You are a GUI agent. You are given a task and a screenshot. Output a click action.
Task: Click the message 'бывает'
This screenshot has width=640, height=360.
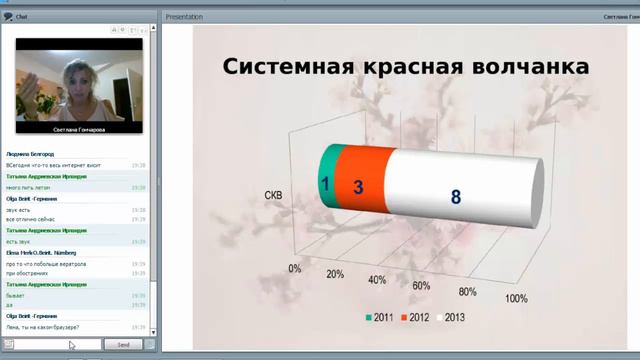coord(15,296)
